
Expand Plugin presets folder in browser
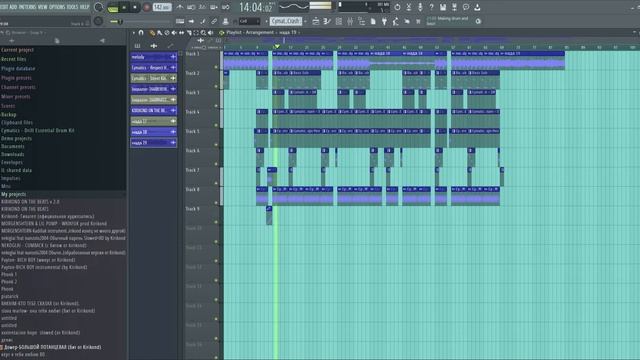[16, 78]
